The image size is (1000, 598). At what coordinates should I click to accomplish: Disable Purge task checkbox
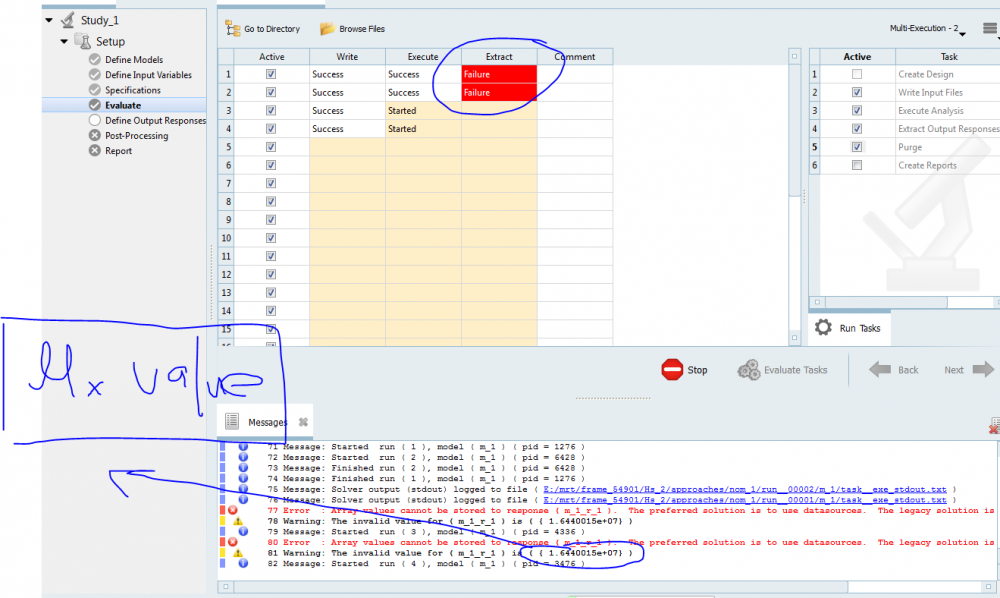857,147
